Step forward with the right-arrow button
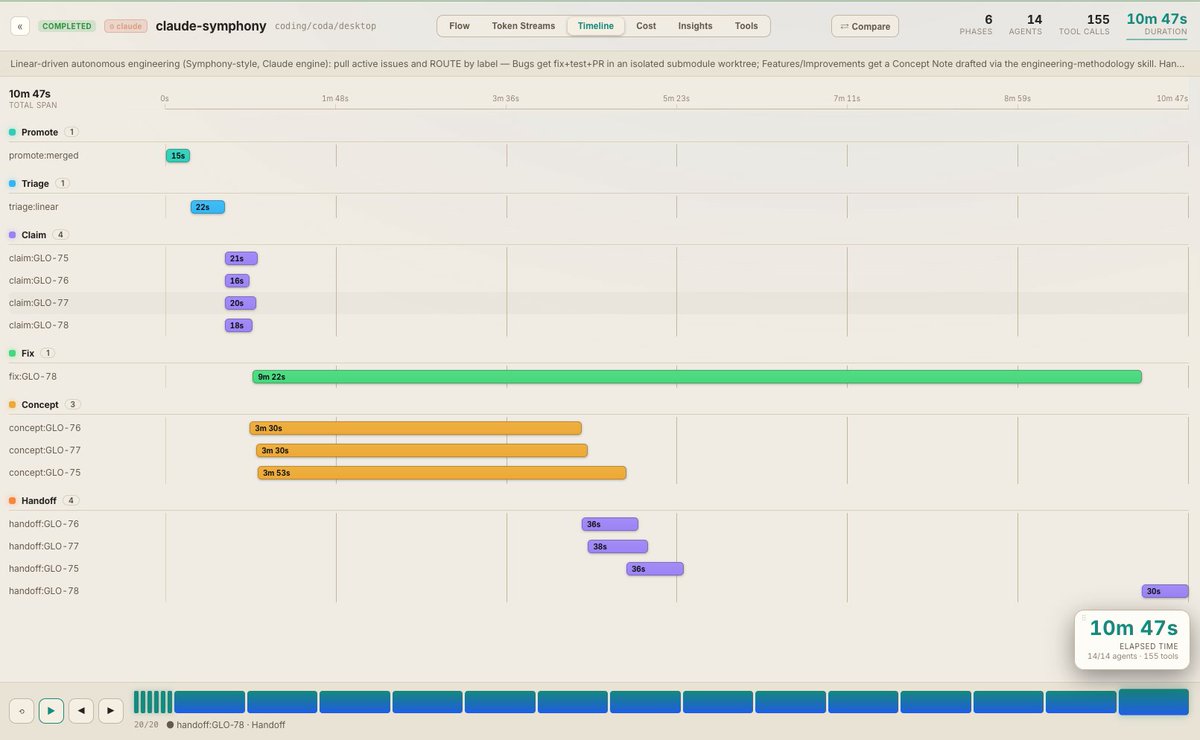Viewport: 1200px width, 740px height. [110, 710]
